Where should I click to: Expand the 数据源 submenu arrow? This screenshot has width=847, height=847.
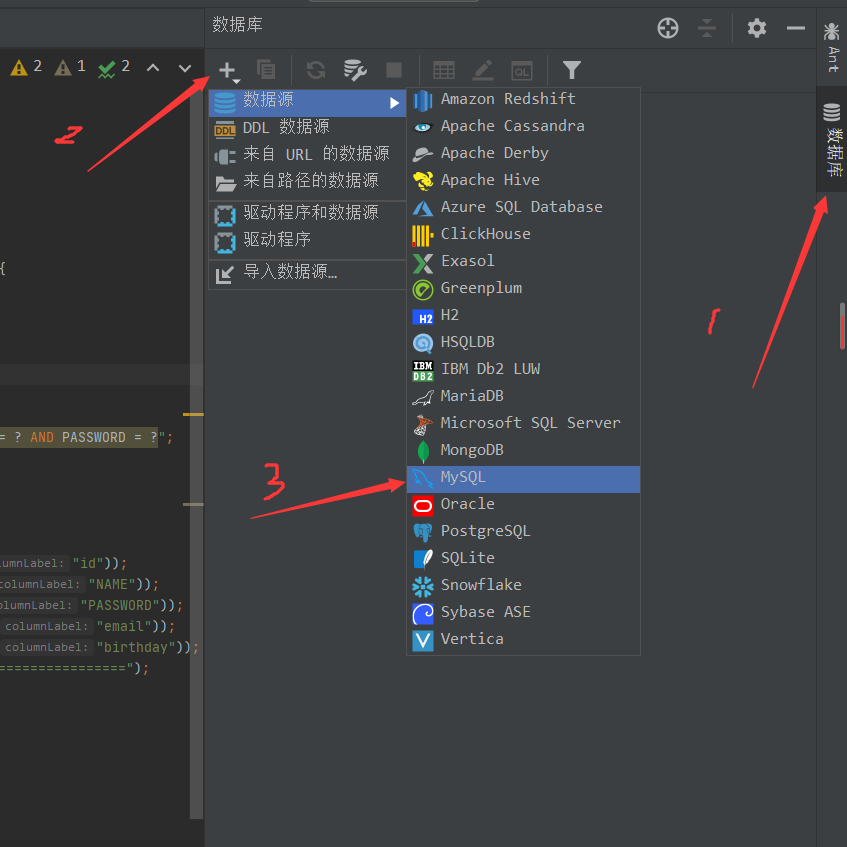point(394,103)
